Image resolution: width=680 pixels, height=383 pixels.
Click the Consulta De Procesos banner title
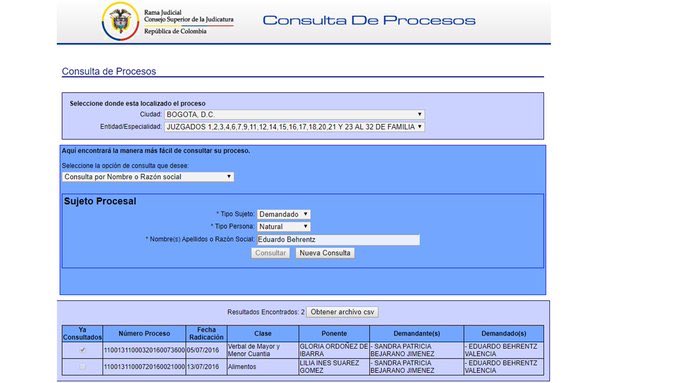pos(369,20)
